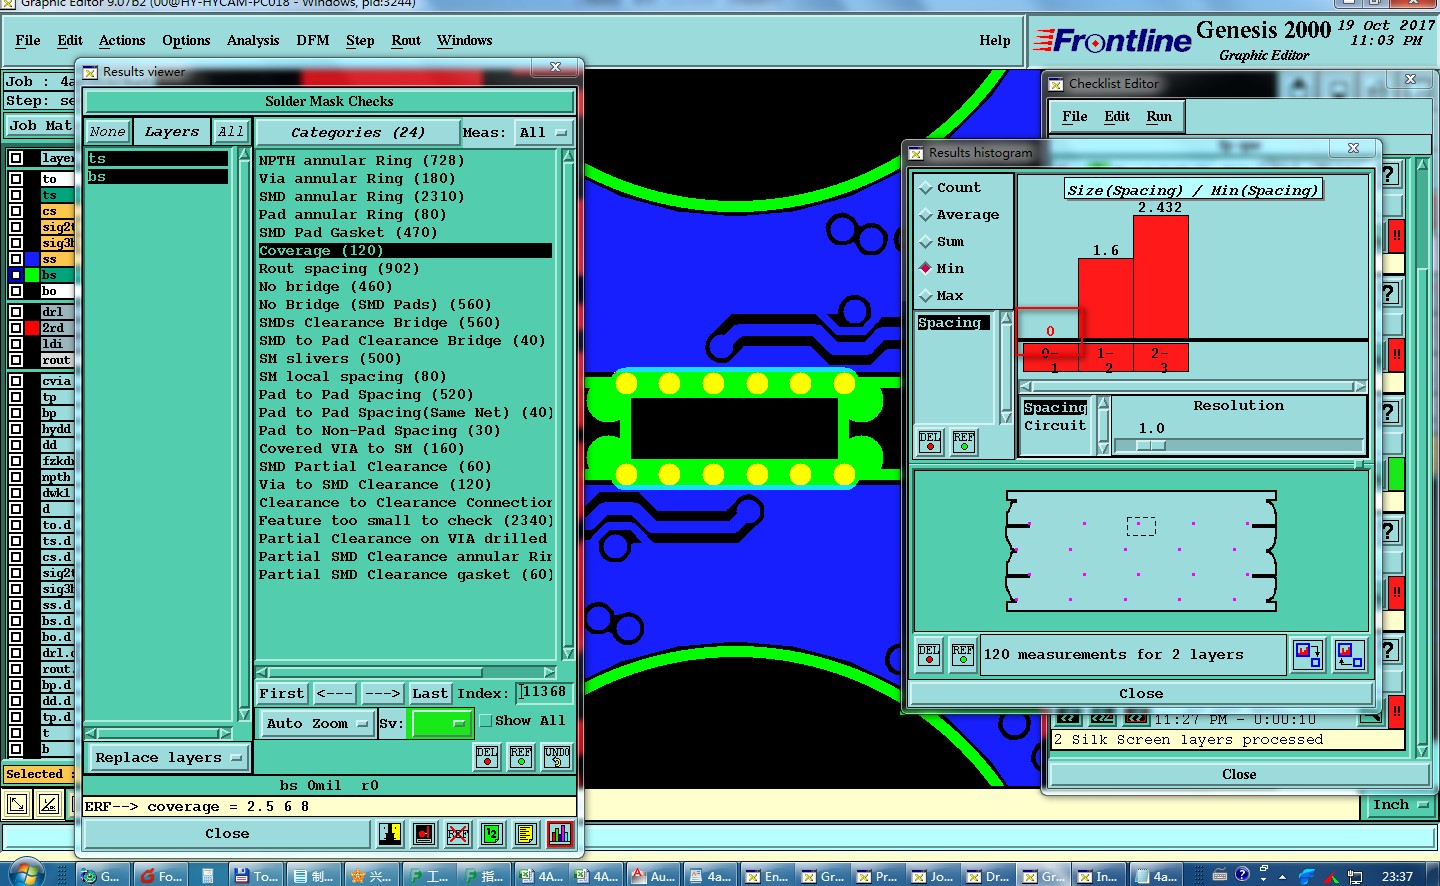The height and width of the screenshot is (886, 1440).
Task: Select Sum radio option in histogram
Action: 926,241
